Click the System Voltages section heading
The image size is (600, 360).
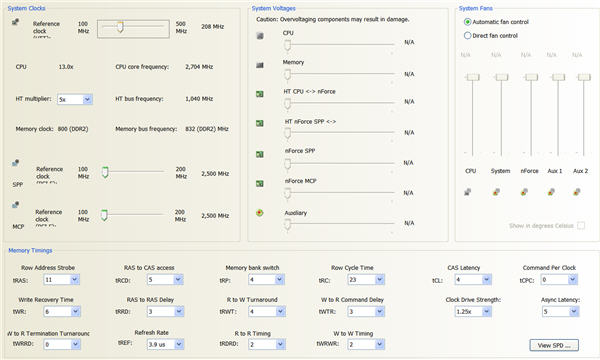click(274, 8)
